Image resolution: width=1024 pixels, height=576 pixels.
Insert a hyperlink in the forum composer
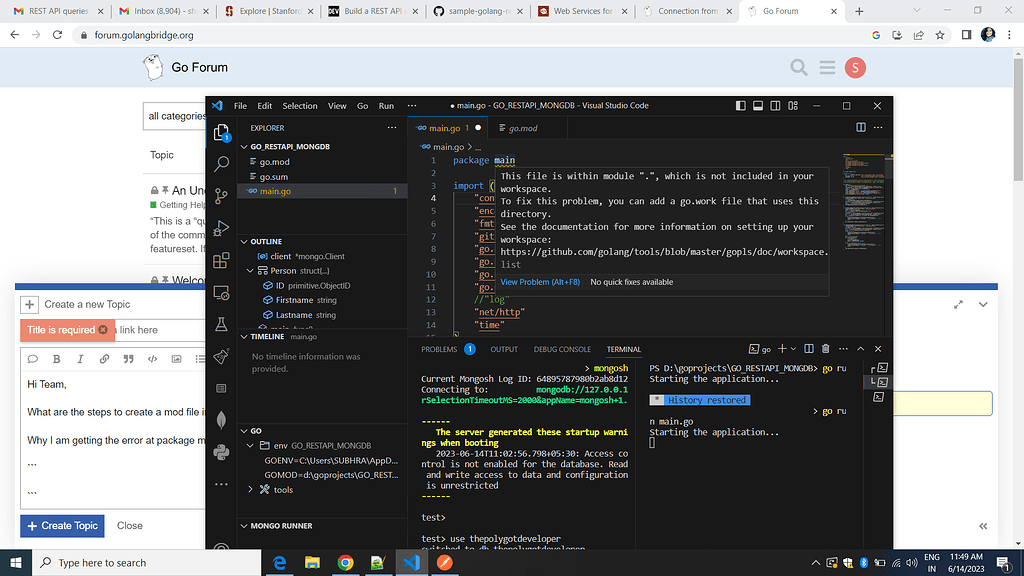[x=104, y=359]
